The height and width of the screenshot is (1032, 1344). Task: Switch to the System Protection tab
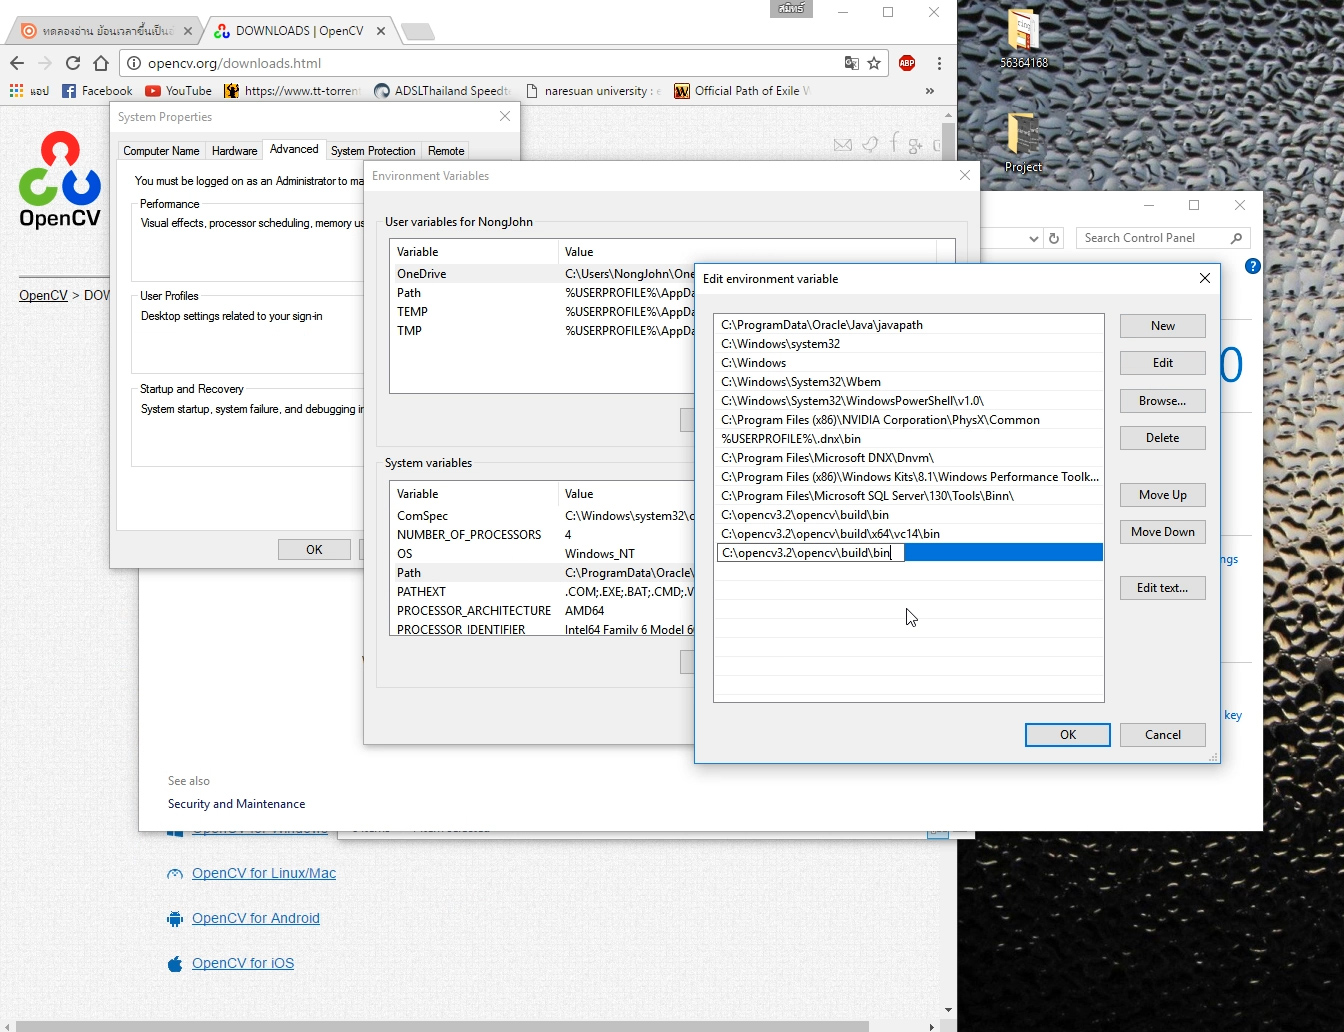[373, 150]
